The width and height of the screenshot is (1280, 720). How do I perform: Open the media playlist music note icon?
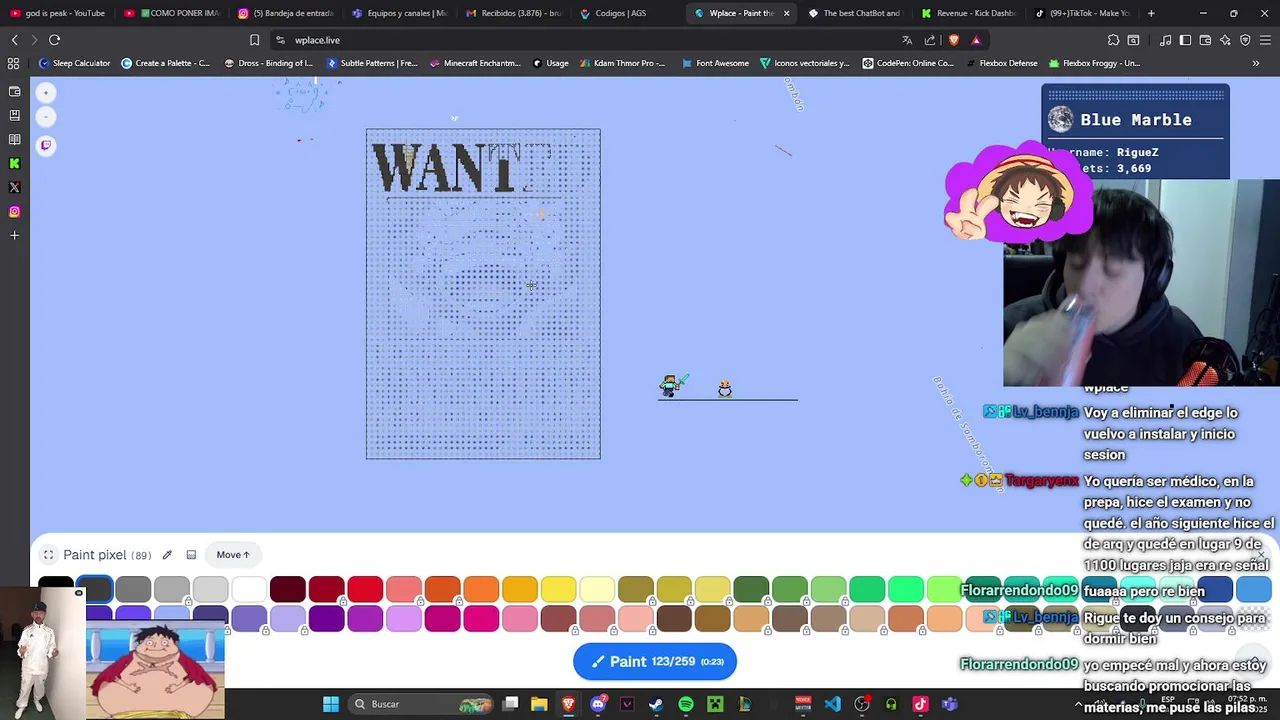[x=1165, y=40]
